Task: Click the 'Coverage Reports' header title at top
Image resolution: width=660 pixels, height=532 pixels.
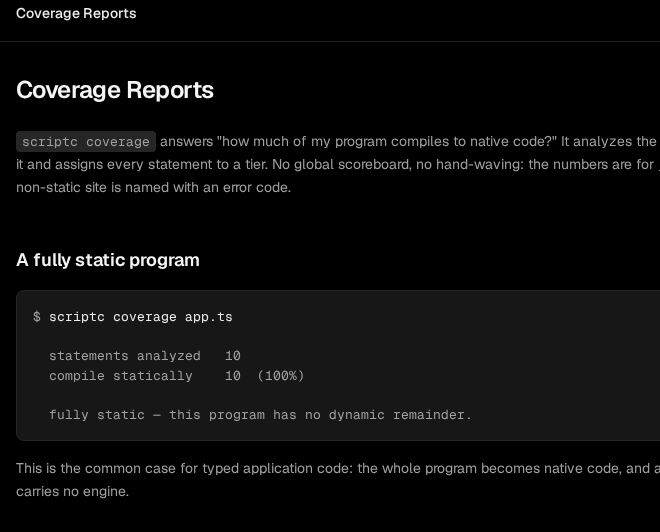Action: [76, 13]
